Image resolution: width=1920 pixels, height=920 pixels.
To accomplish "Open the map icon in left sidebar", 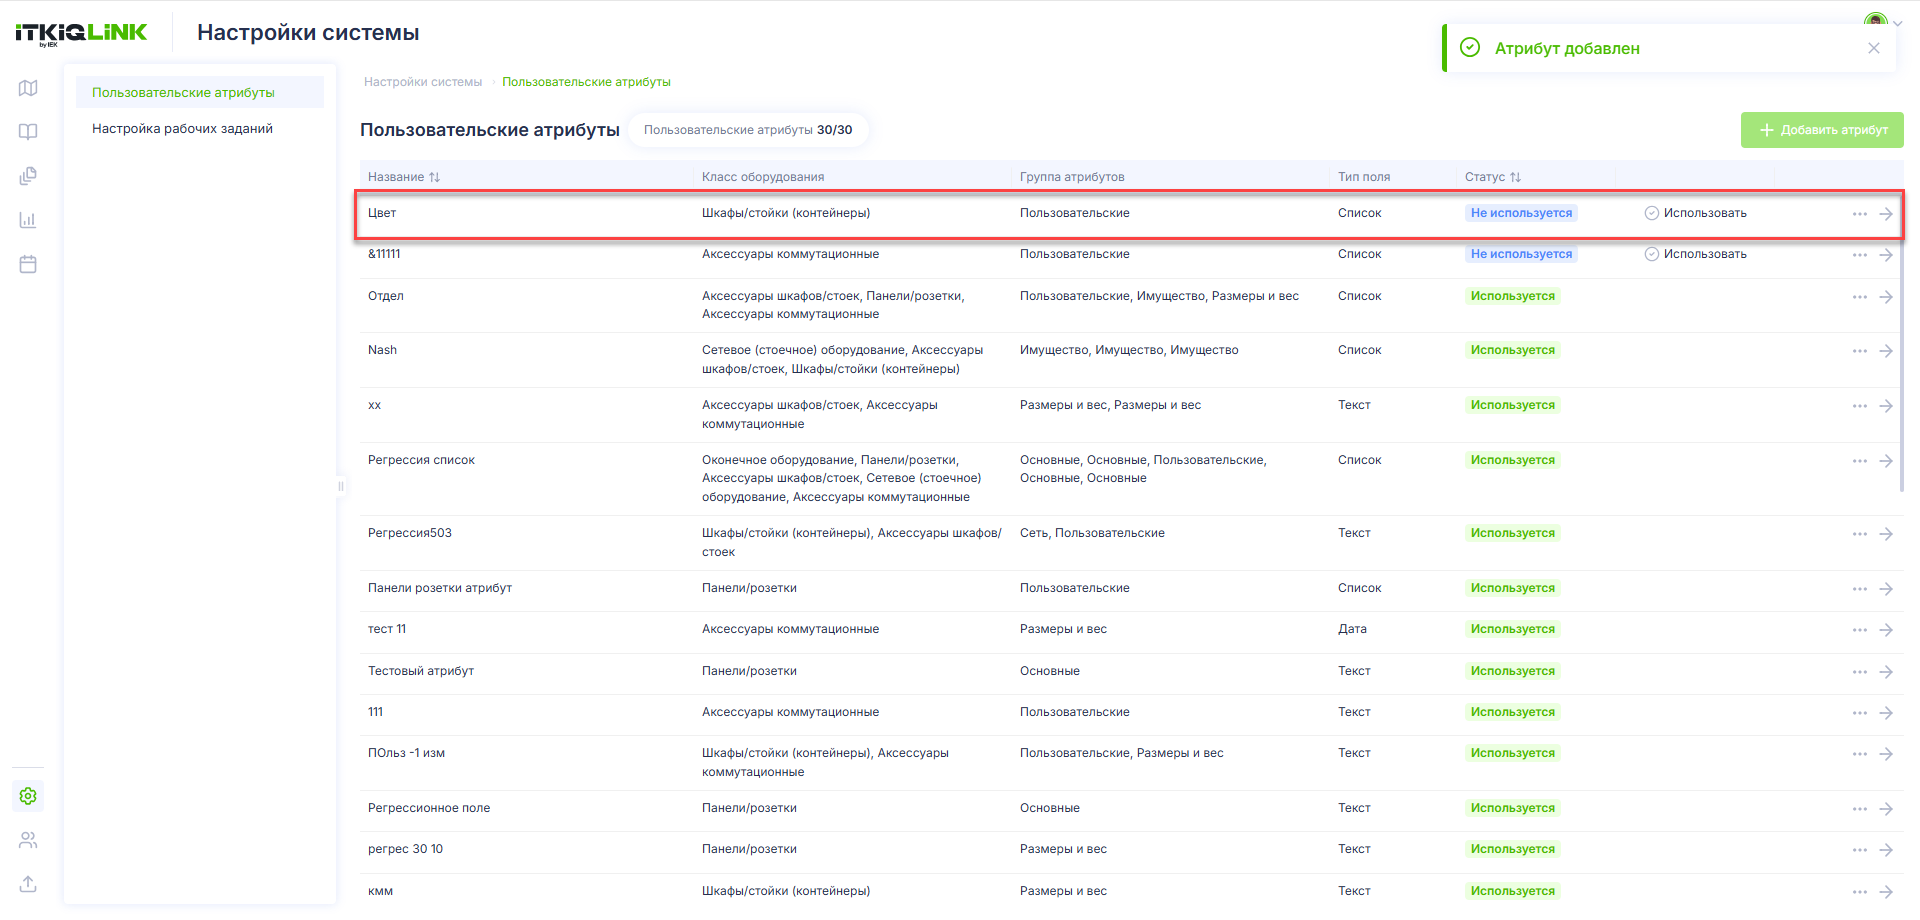I will pyautogui.click(x=28, y=88).
